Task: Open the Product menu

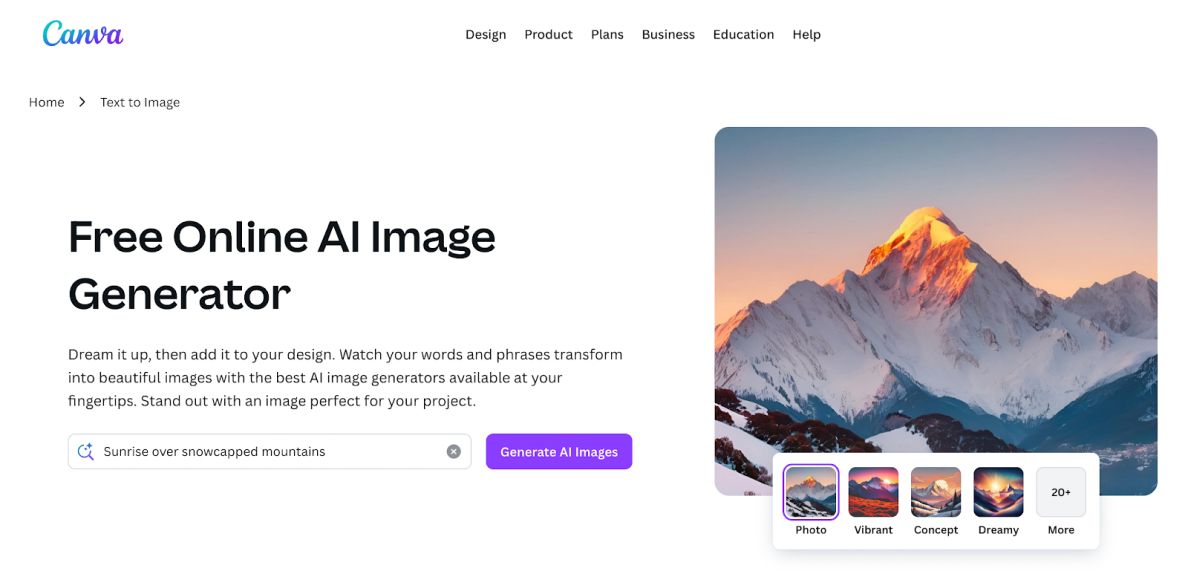Action: [x=549, y=34]
